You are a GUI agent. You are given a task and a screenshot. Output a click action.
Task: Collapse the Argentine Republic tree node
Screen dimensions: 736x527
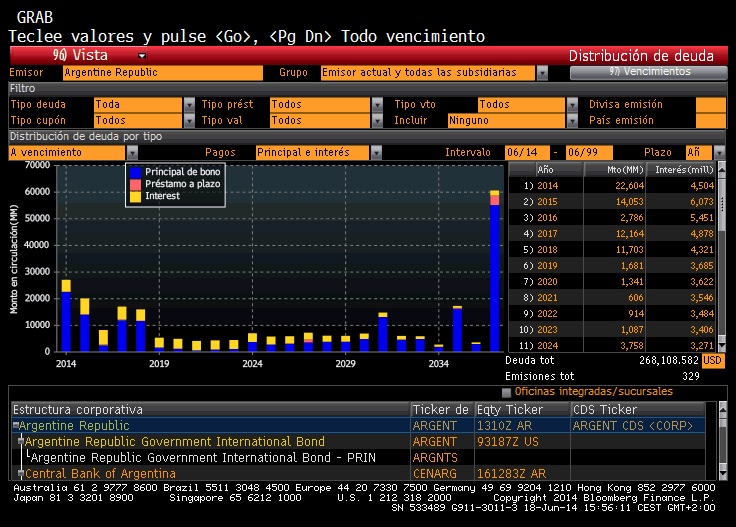pos(16,425)
